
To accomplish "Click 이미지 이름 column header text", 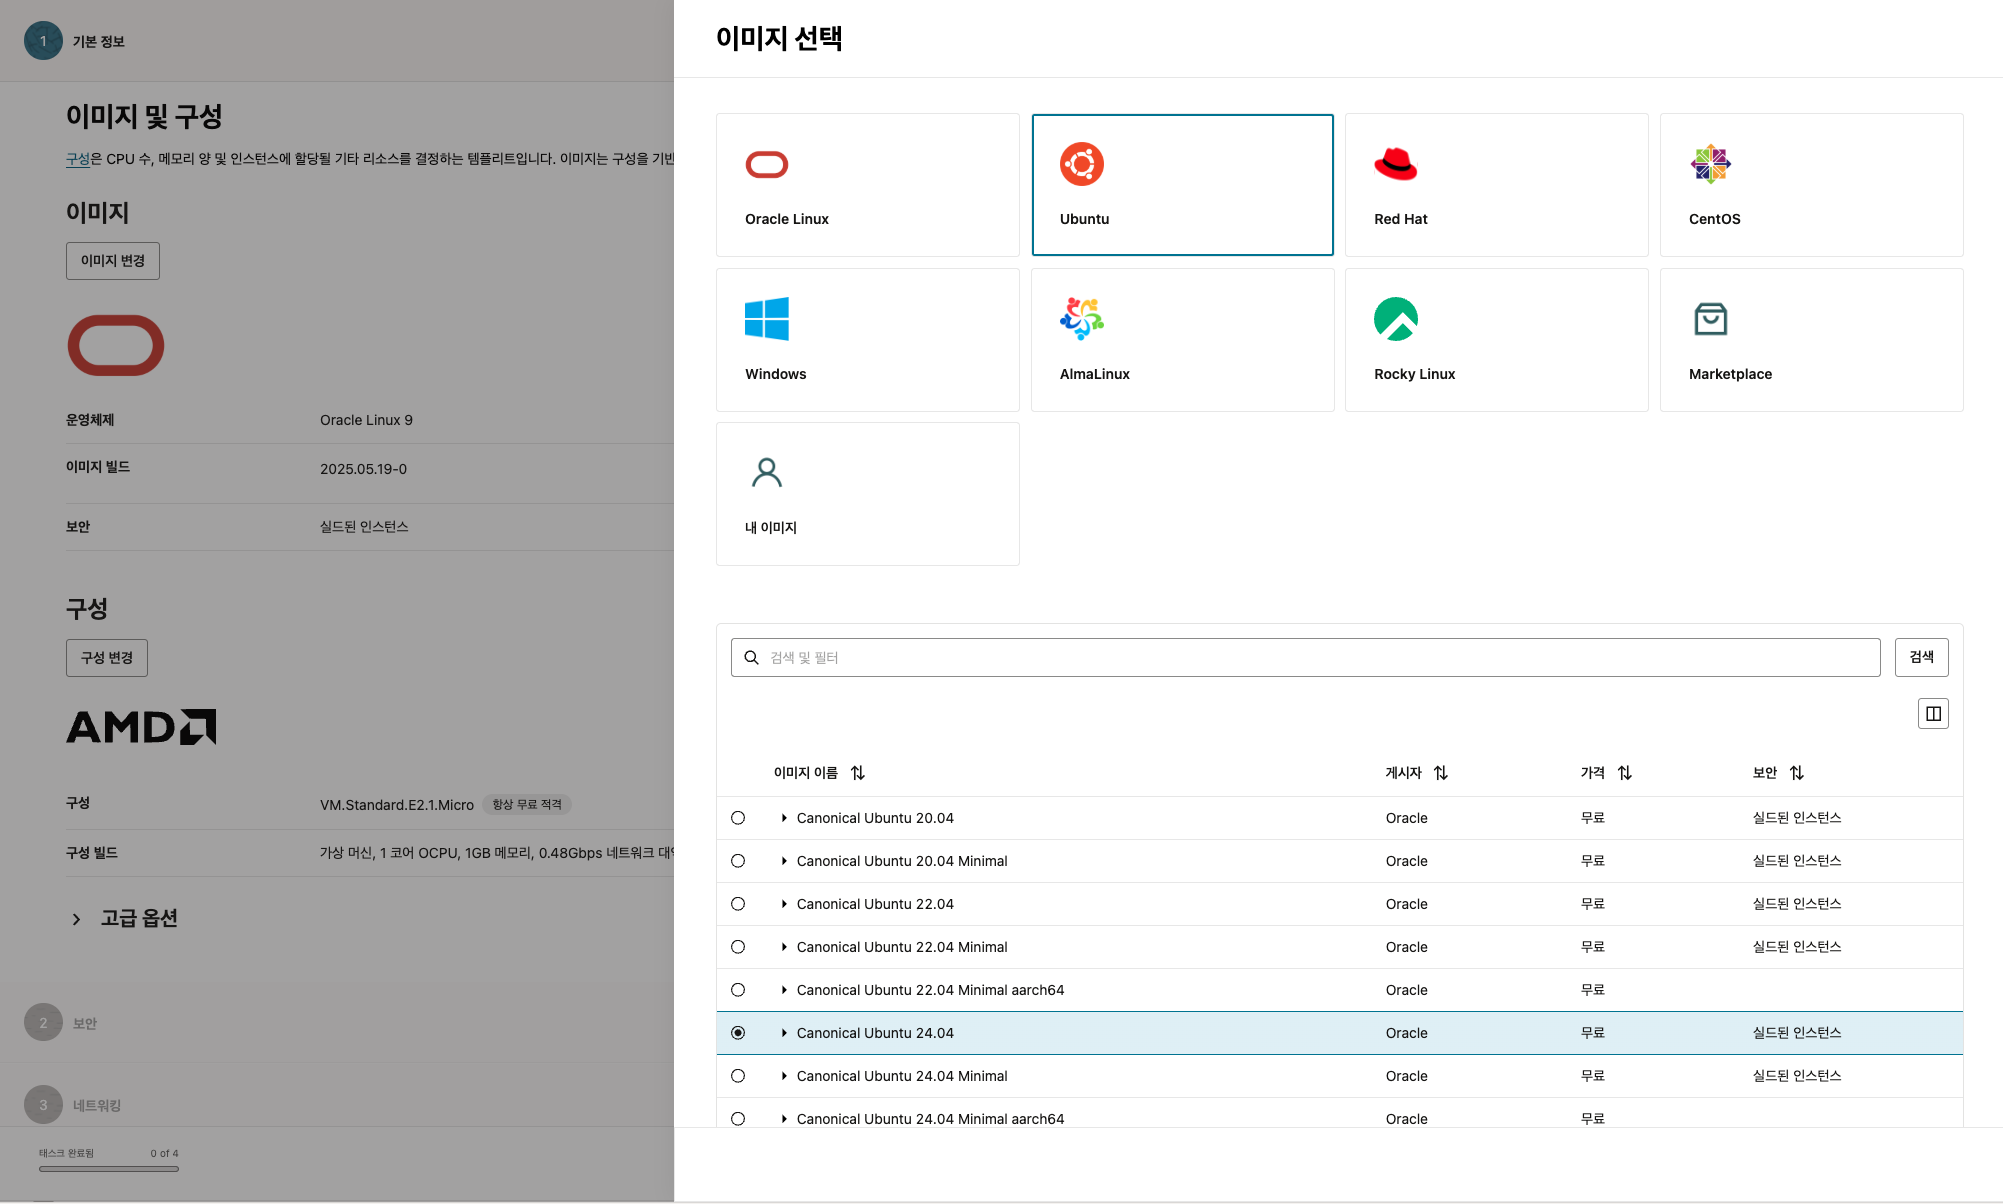I will 806,773.
